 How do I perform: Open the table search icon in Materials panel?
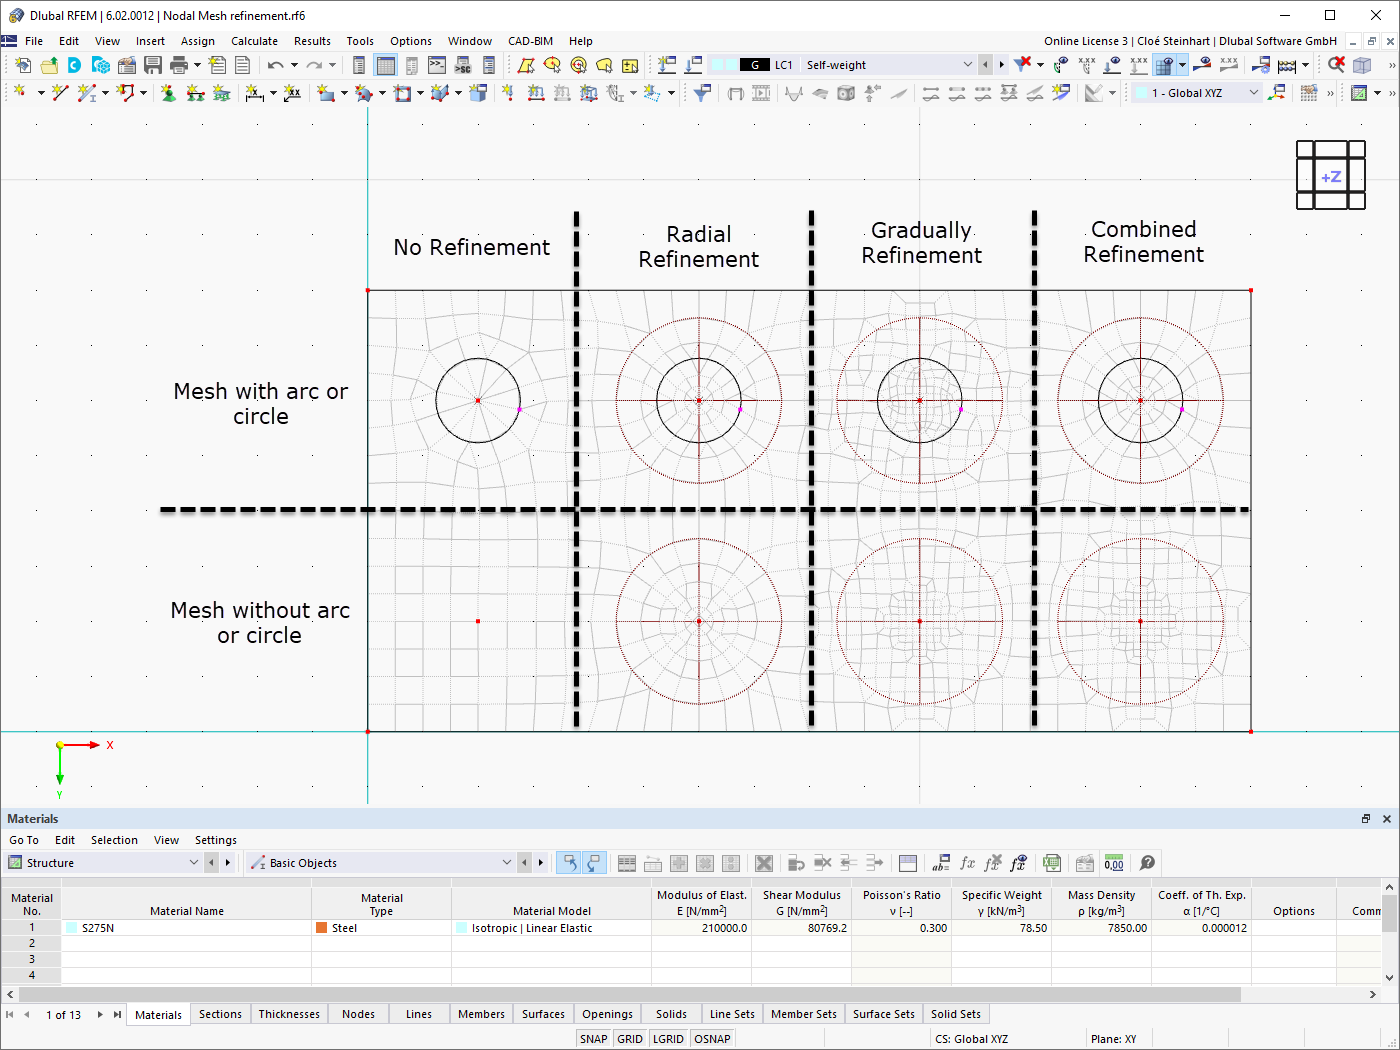point(1146,863)
